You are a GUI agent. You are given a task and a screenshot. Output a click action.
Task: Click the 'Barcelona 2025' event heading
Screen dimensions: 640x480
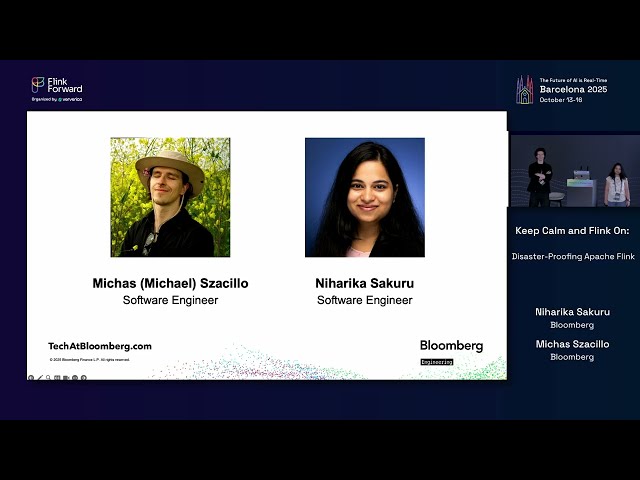click(x=573, y=89)
